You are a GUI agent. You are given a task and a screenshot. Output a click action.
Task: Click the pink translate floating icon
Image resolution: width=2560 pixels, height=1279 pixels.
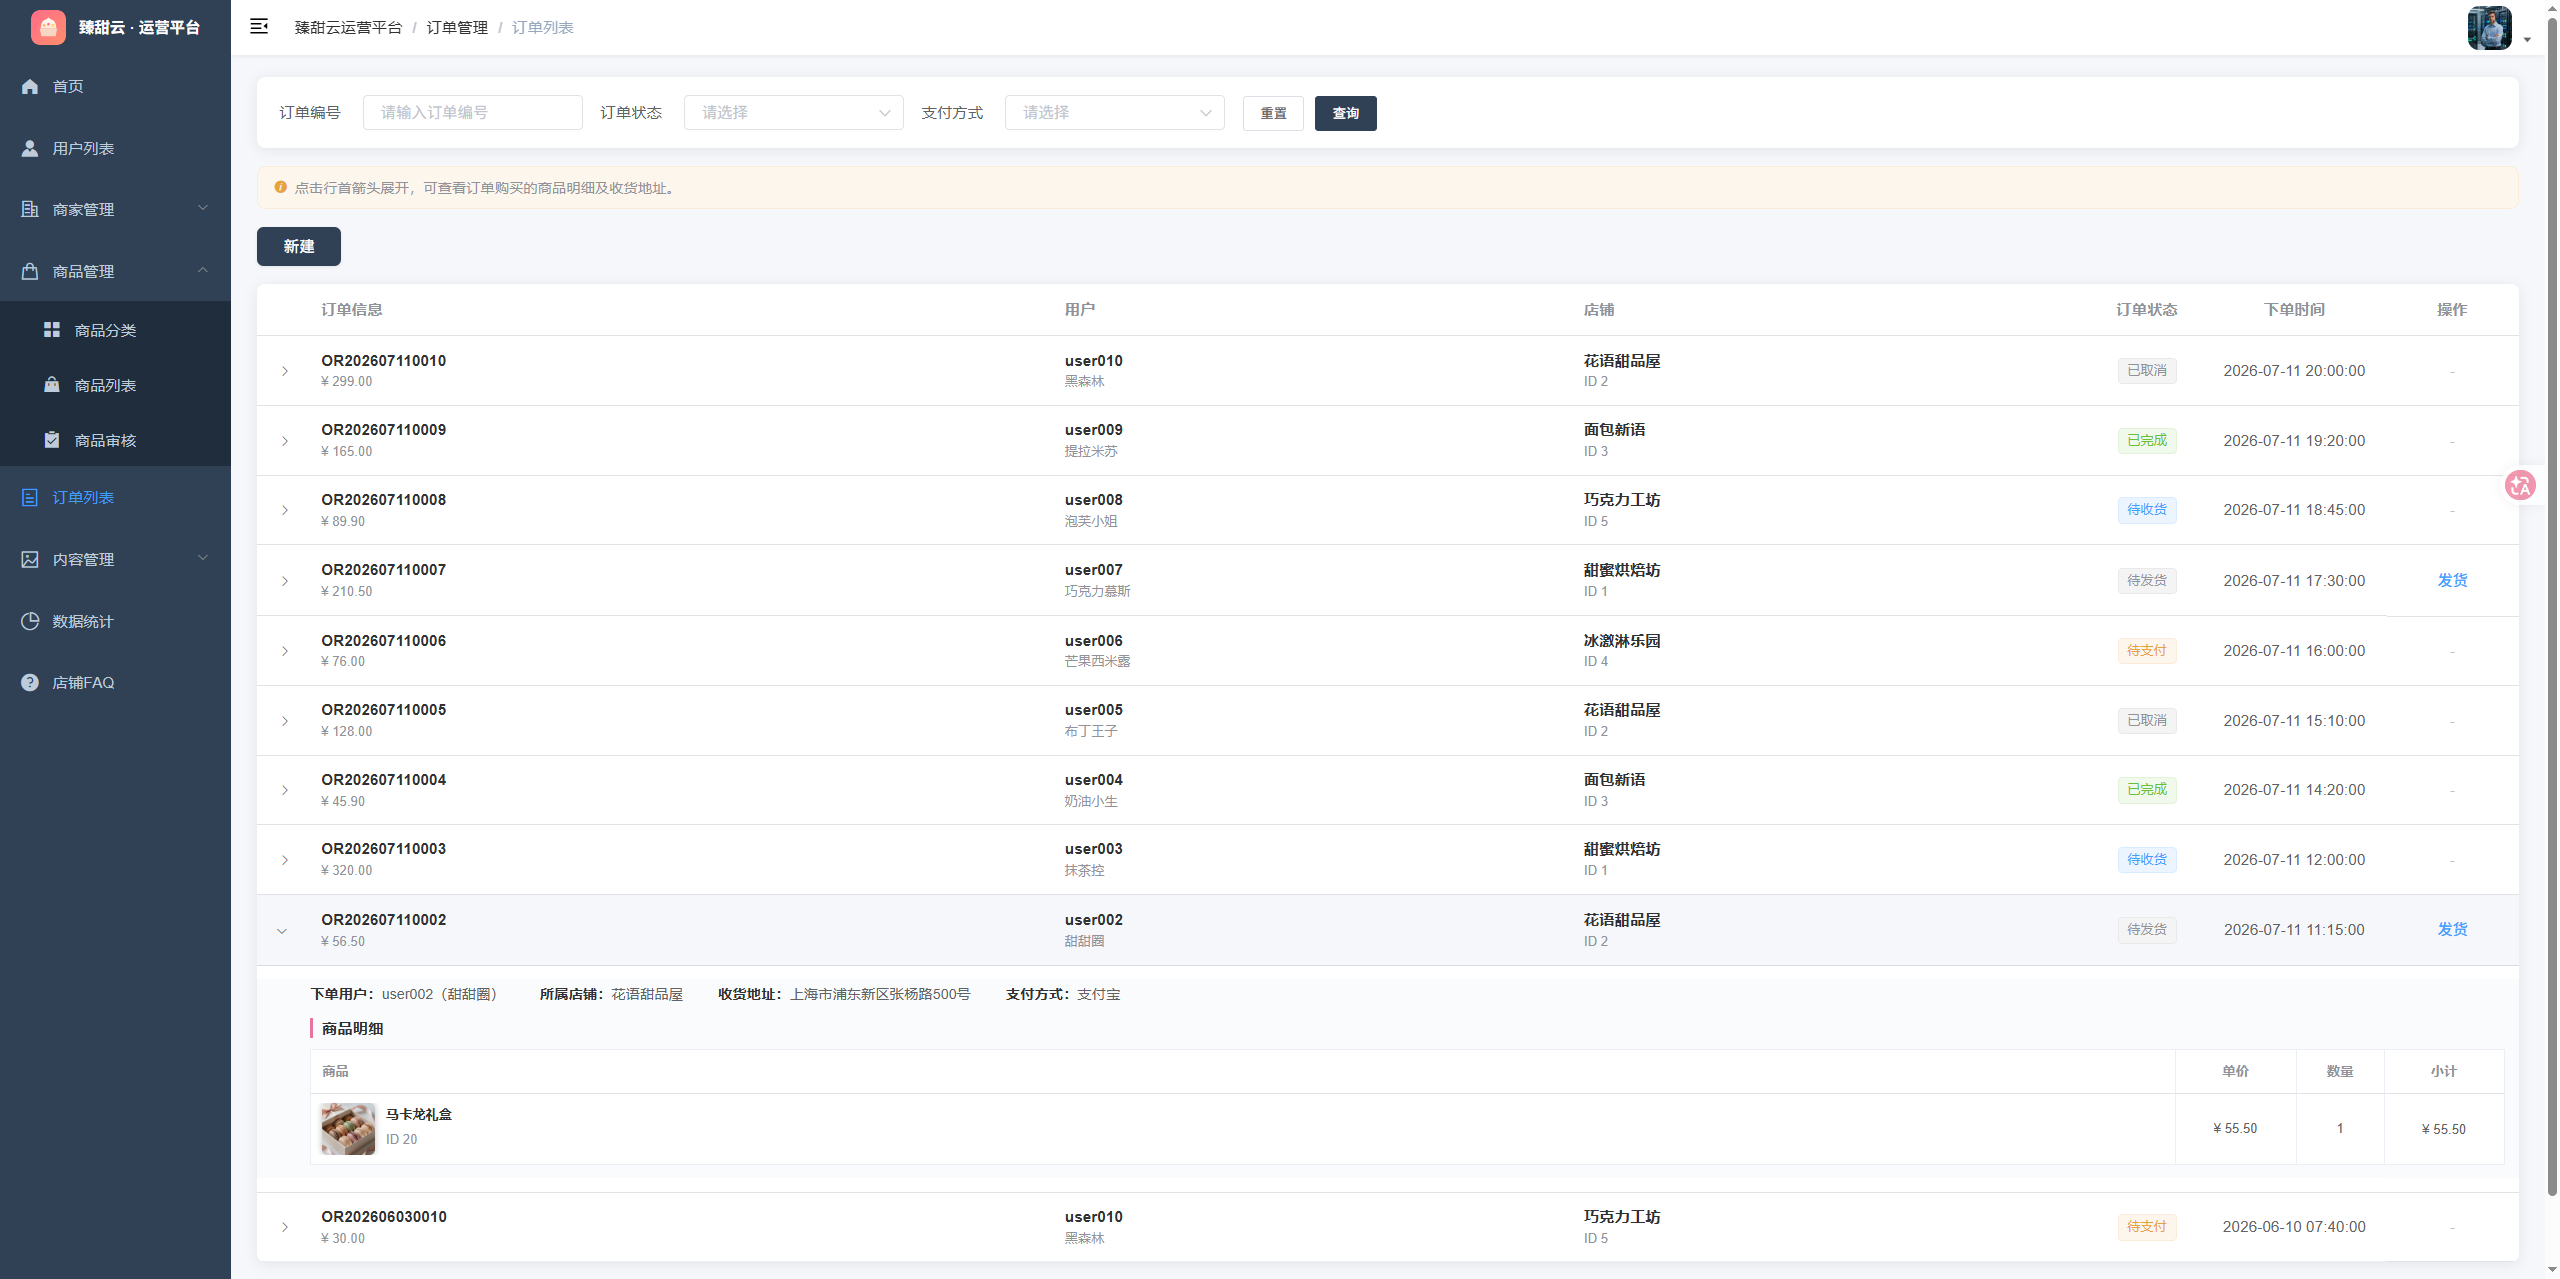point(2520,486)
